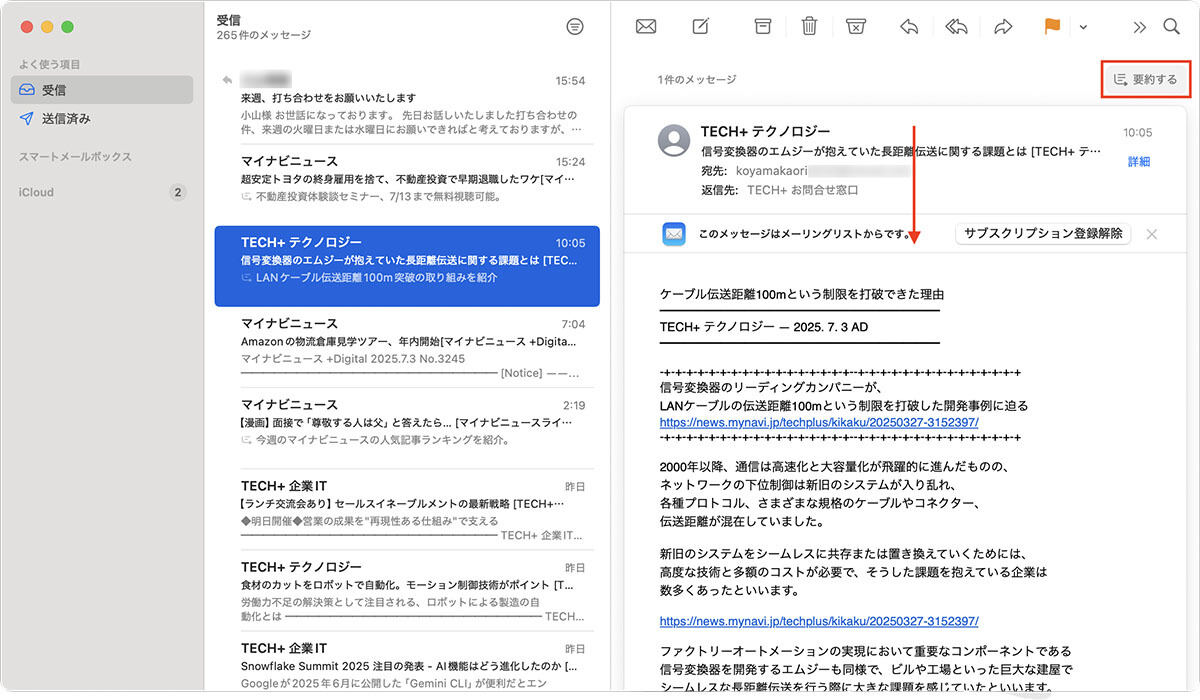Open the 15:54 meeting request email
Viewport: 1200px width, 700px height.
tap(407, 104)
